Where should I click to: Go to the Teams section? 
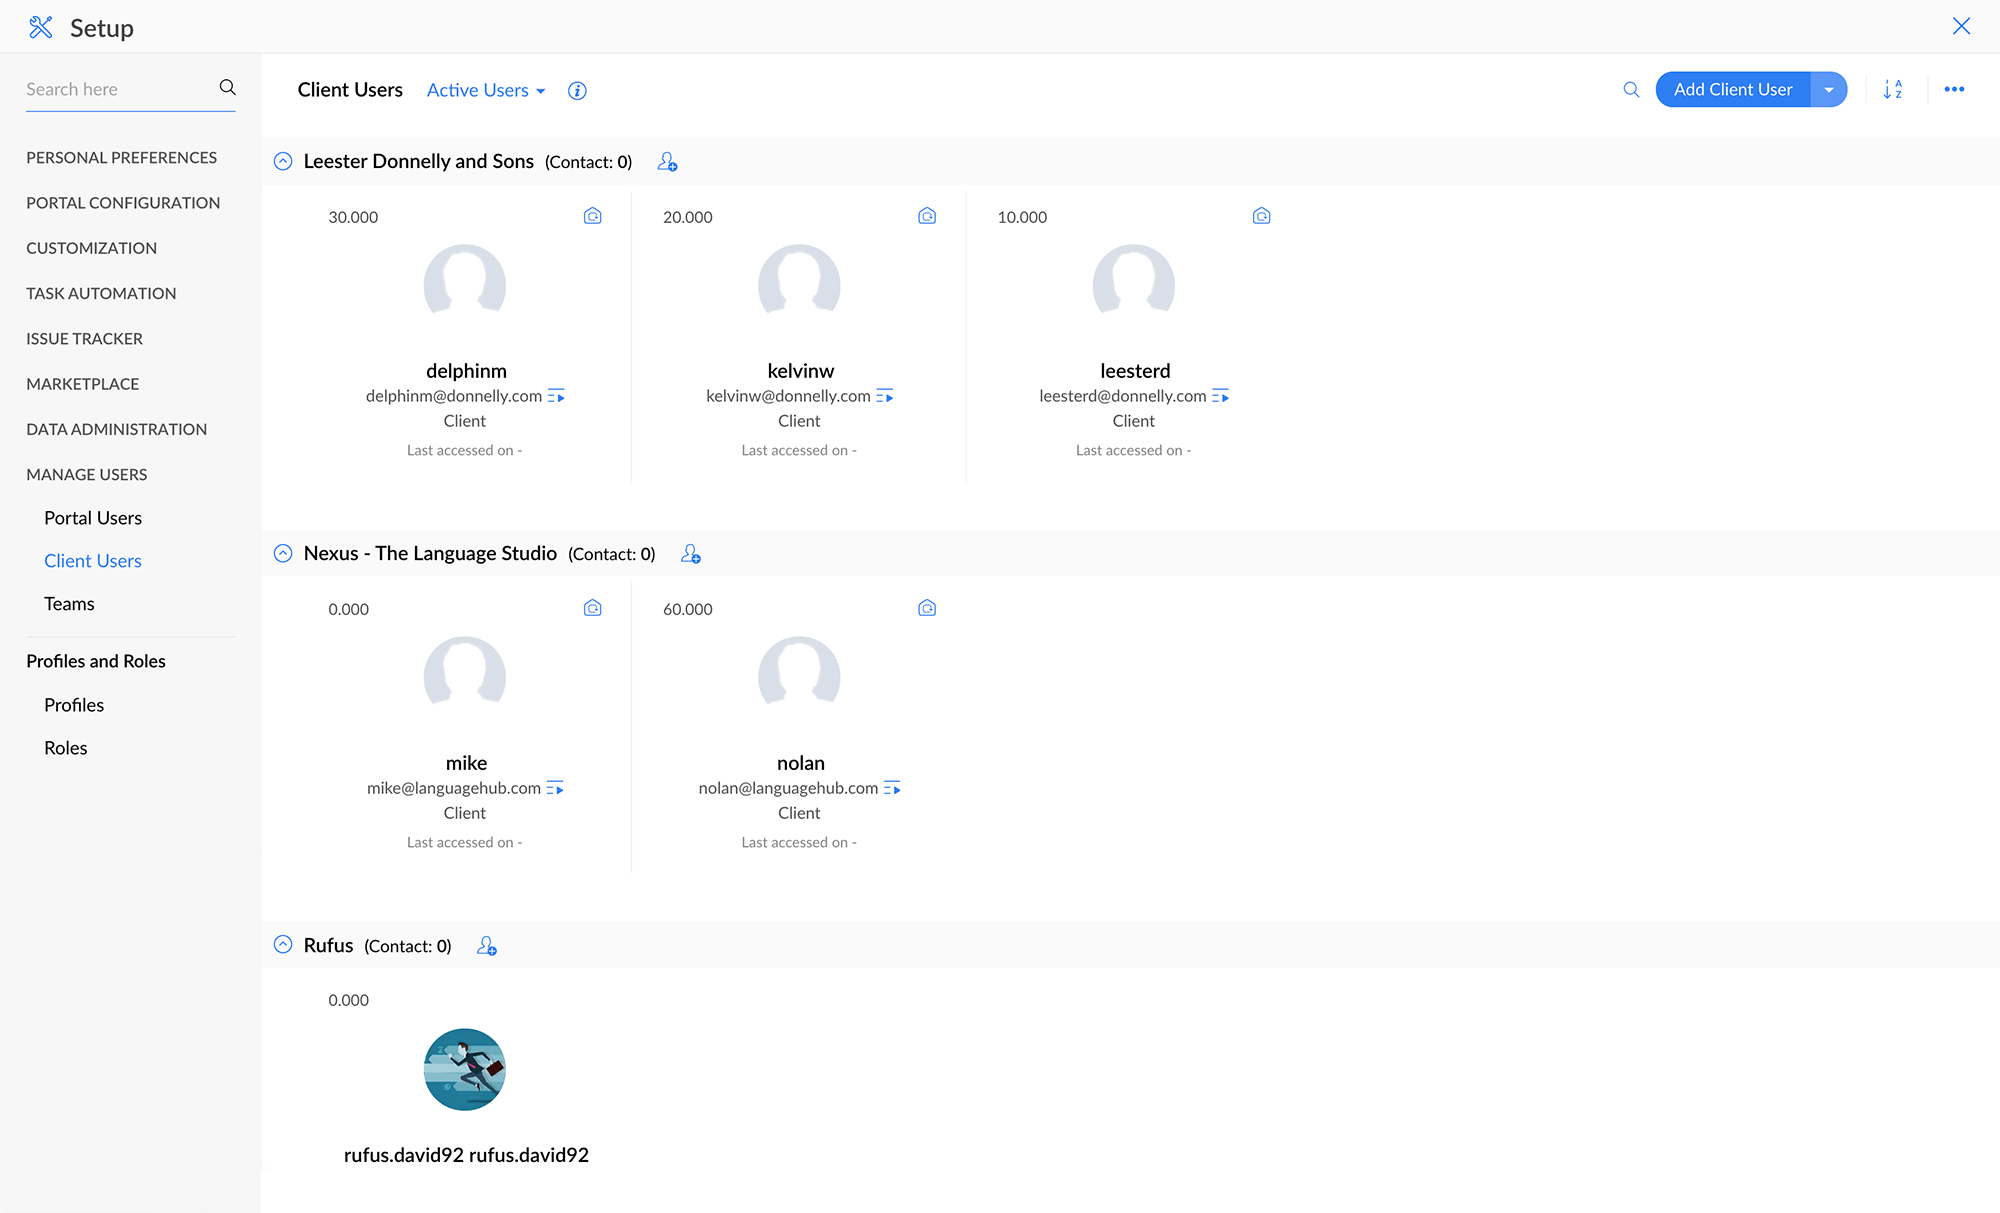tap(69, 604)
